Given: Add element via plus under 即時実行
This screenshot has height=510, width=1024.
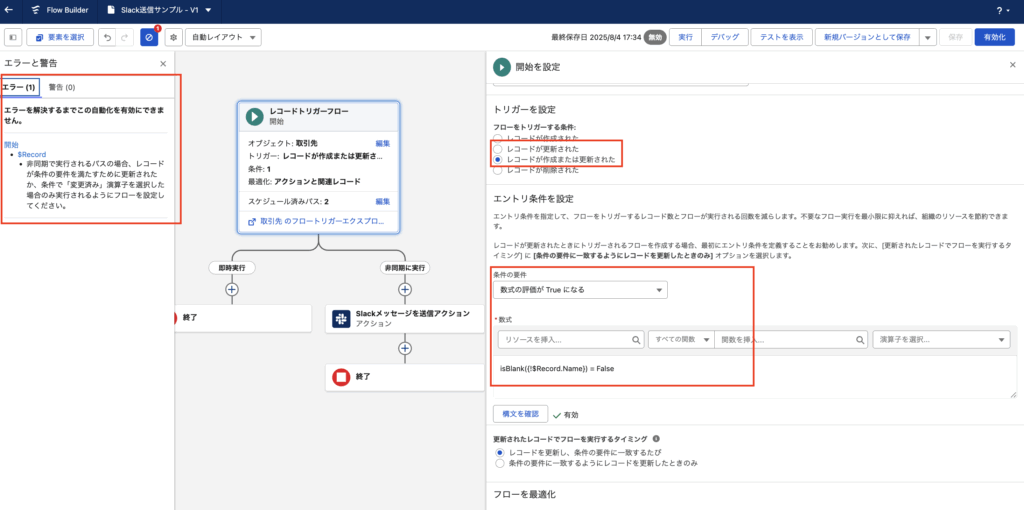Looking at the screenshot, I should [x=232, y=289].
